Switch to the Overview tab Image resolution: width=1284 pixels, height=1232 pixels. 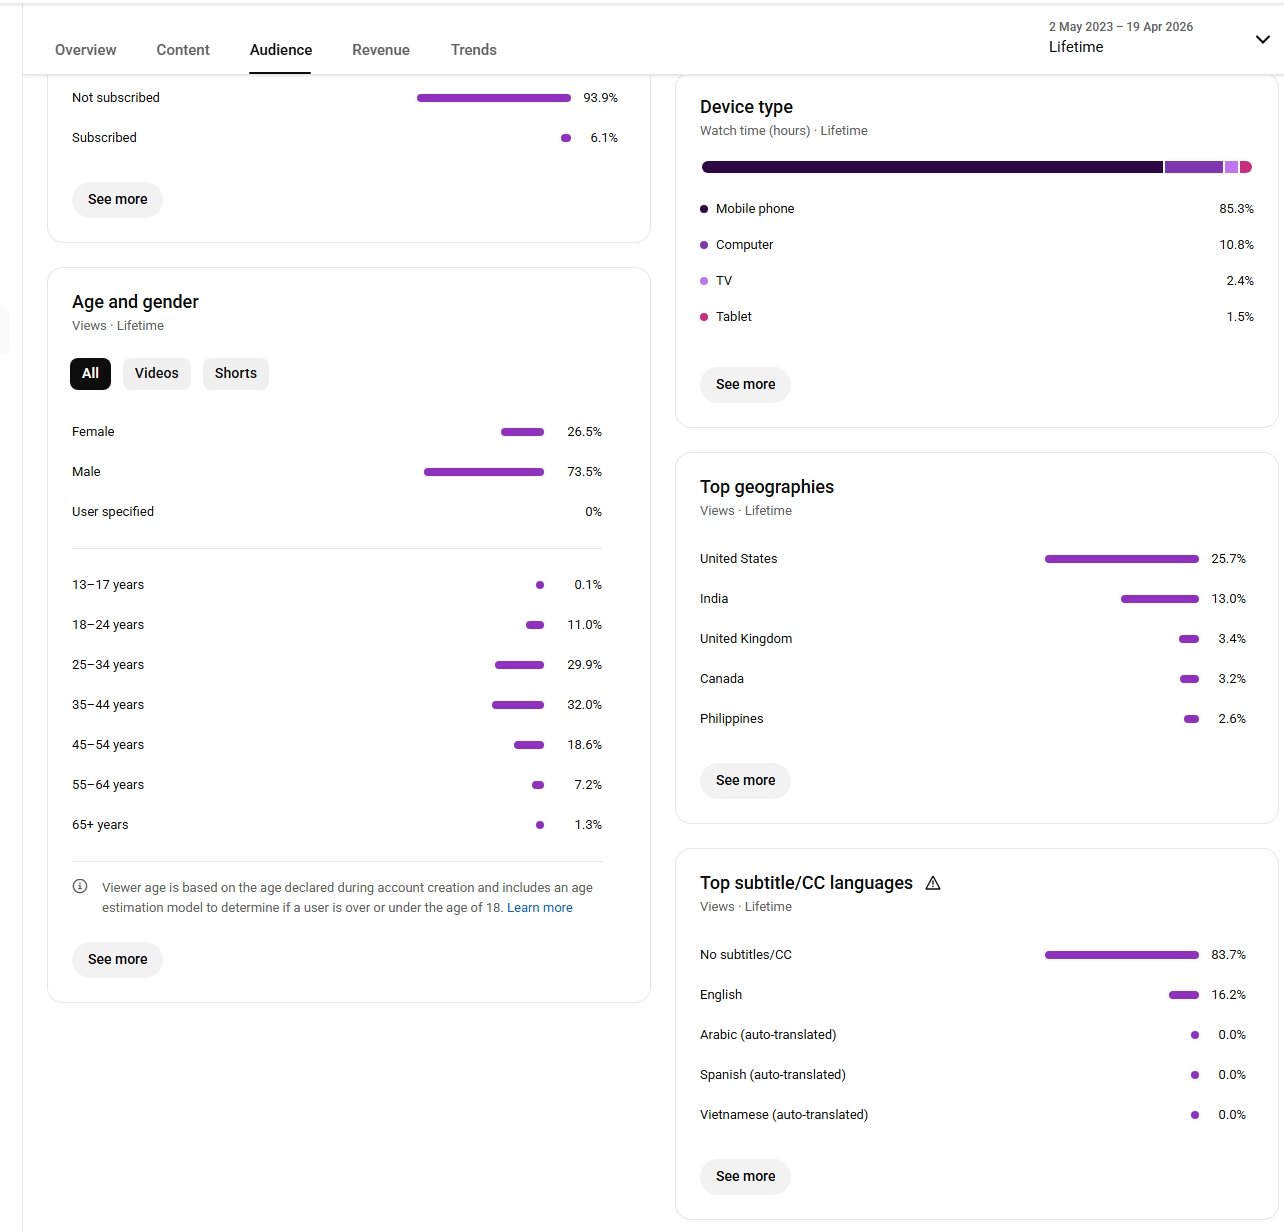(x=85, y=50)
